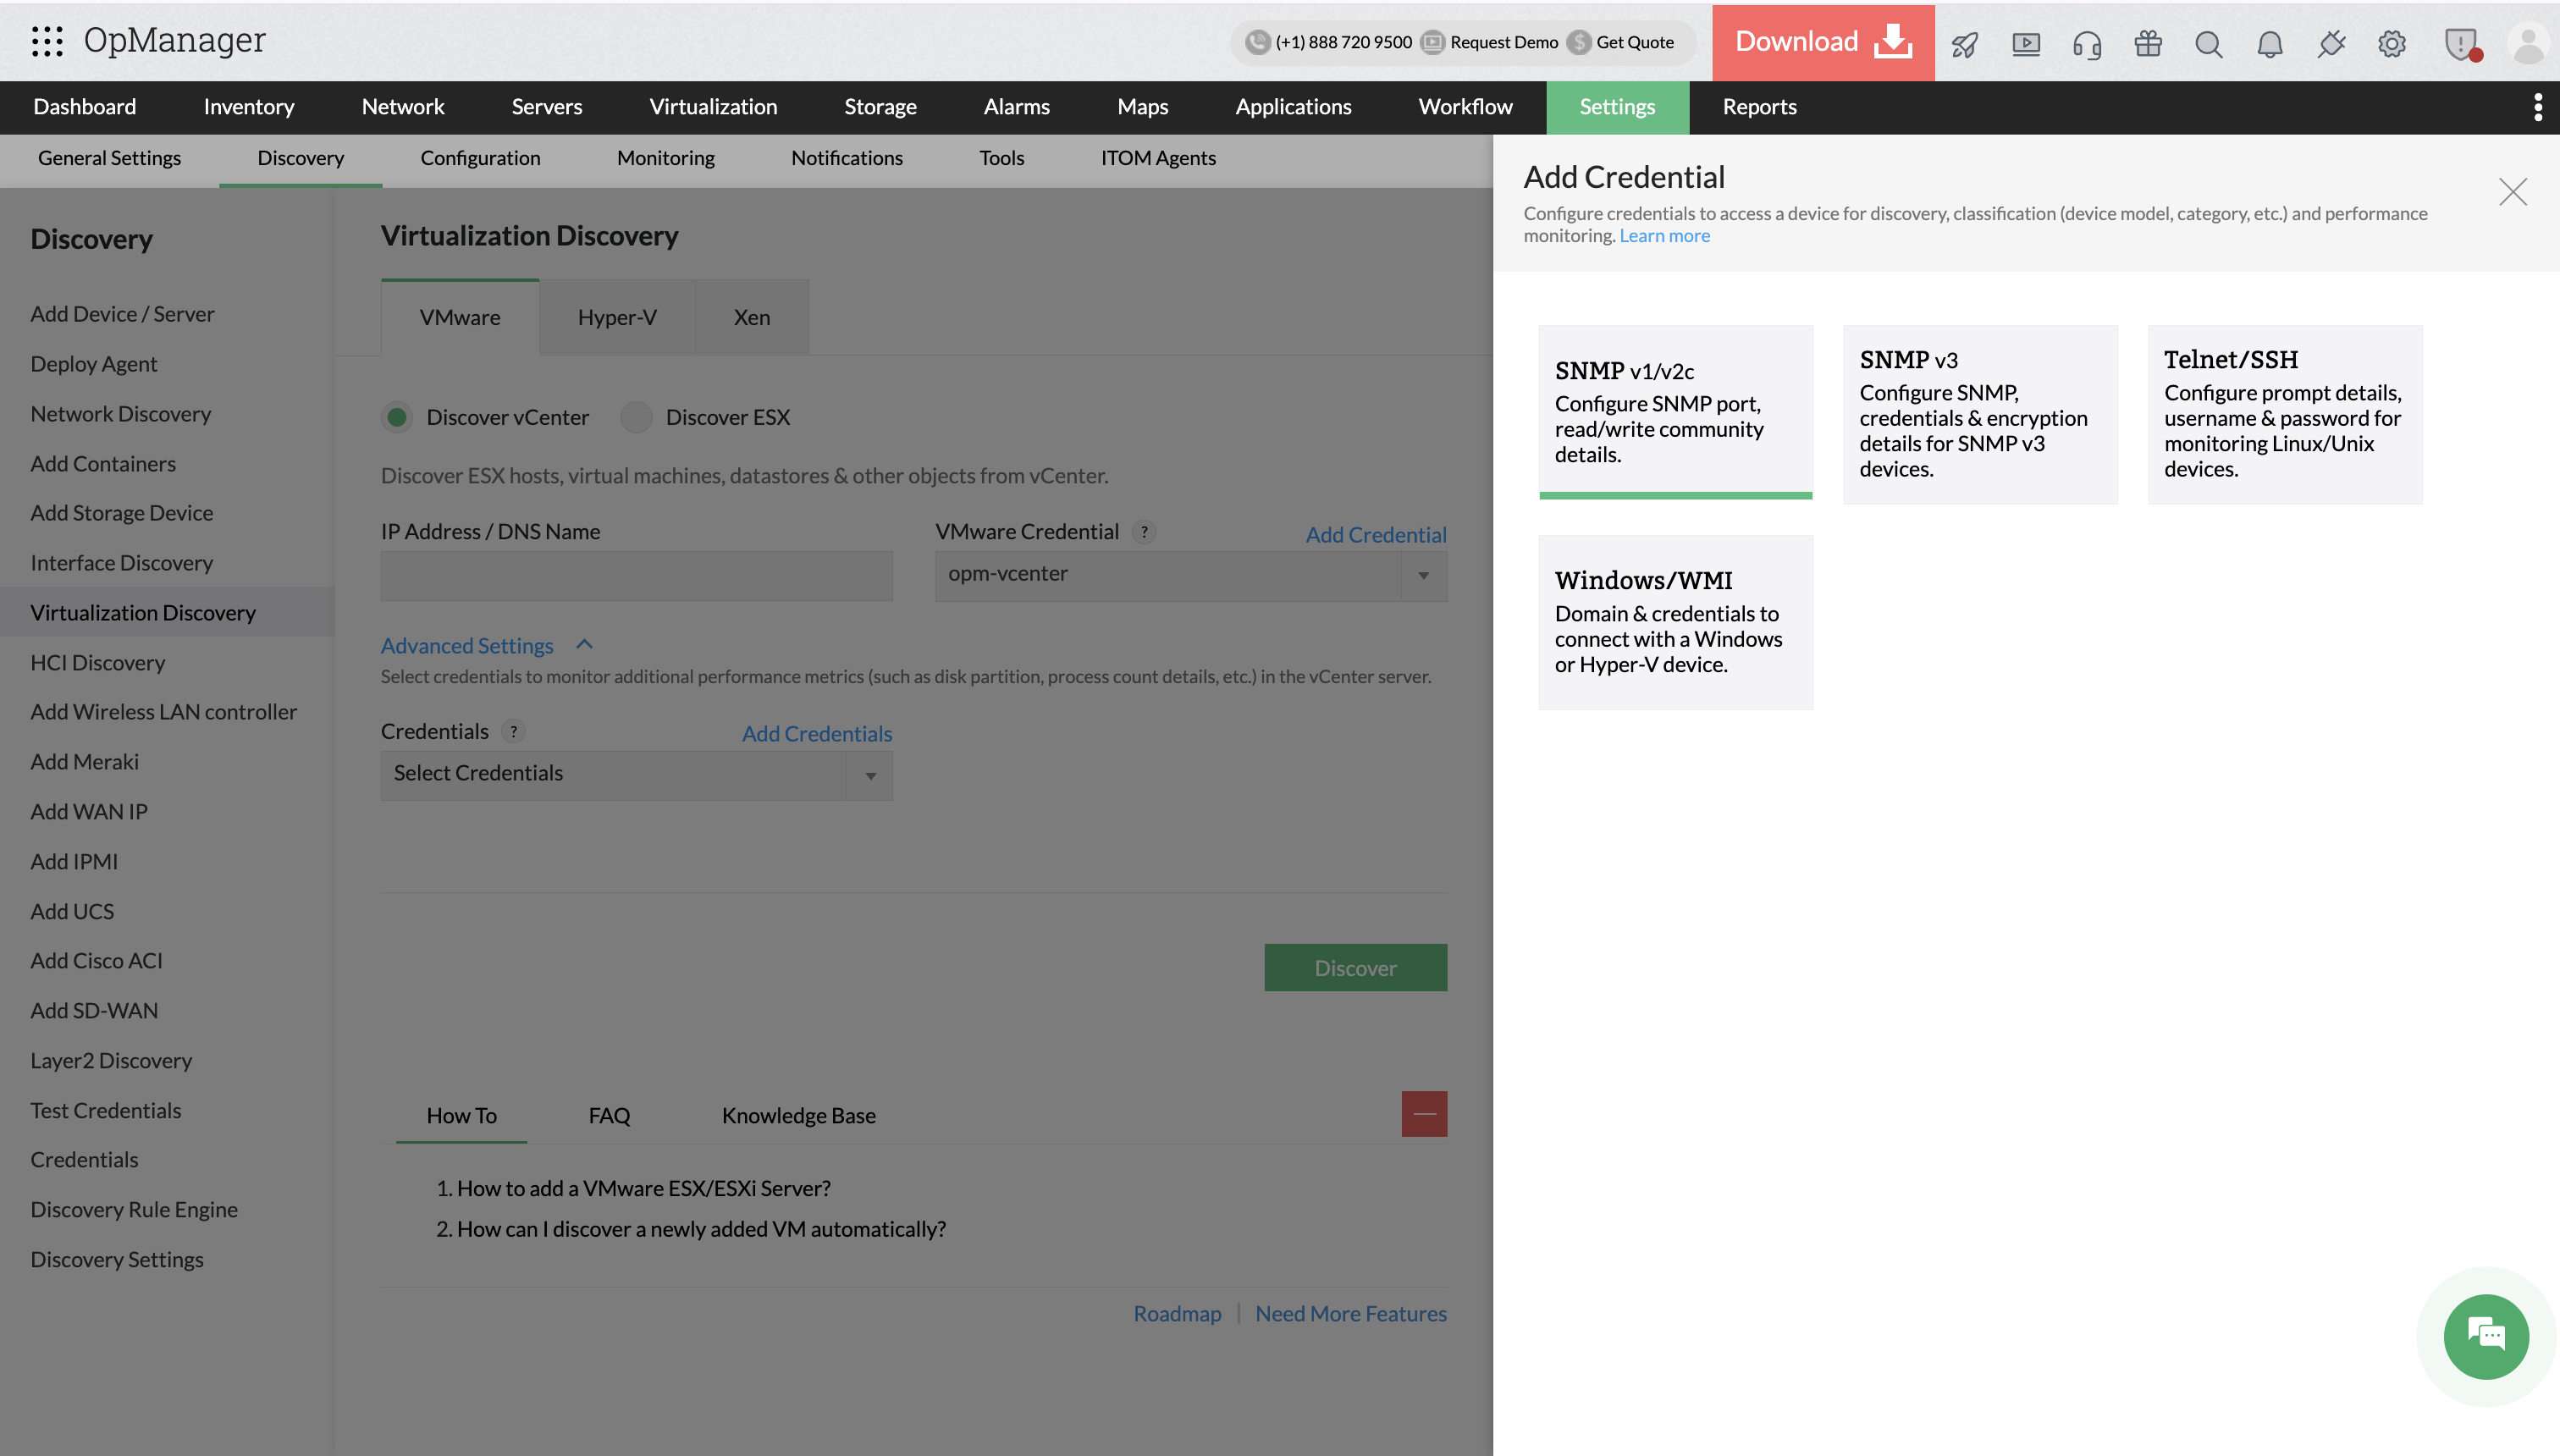Expand the Select Credentials dropdown
Viewport: 2560px width, 1456px height.
(636, 774)
